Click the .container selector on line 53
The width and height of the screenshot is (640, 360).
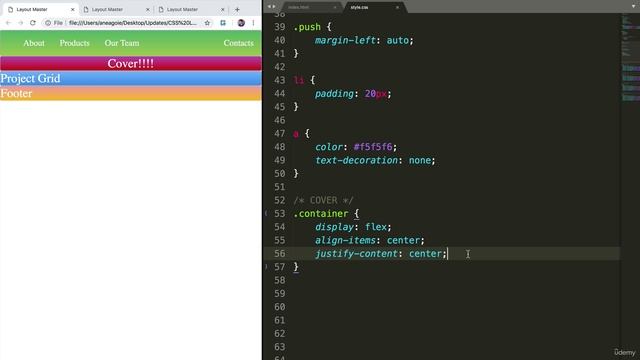pos(321,213)
